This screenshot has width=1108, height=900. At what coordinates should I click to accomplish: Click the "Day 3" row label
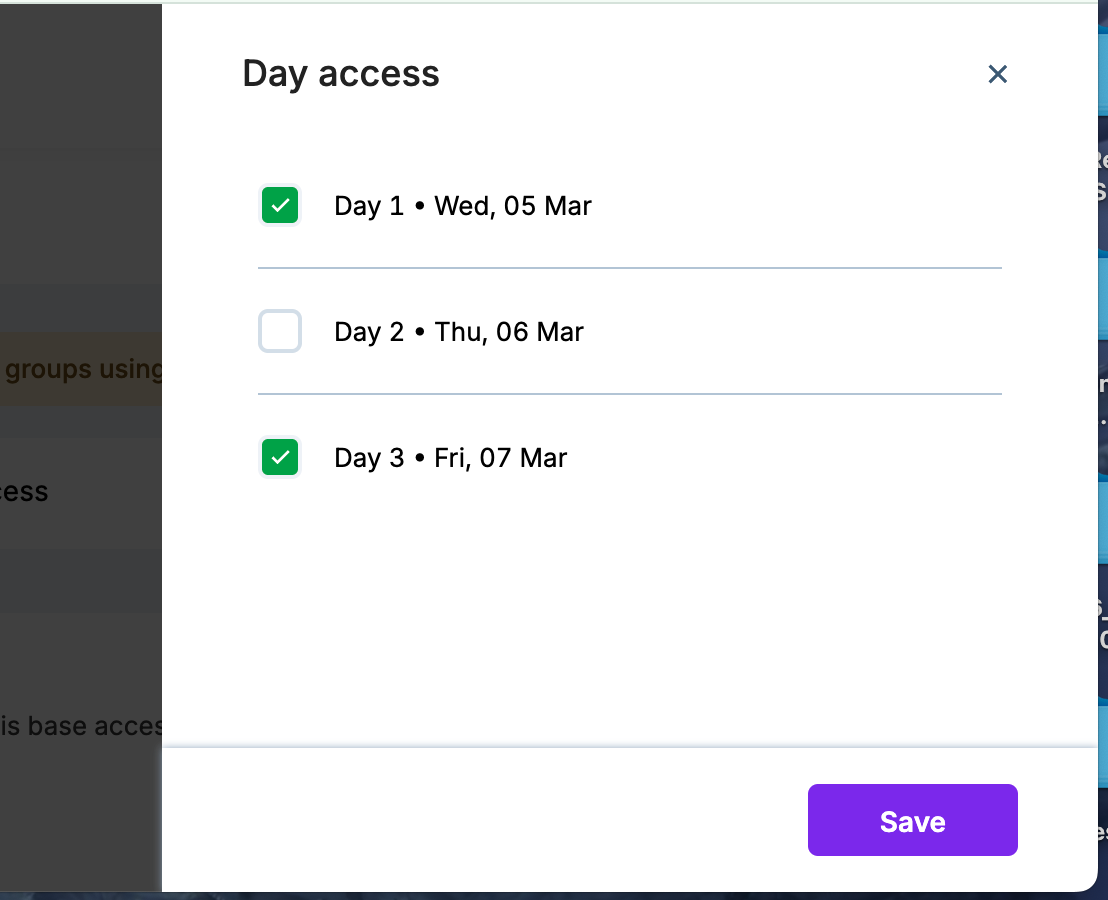tap(369, 458)
